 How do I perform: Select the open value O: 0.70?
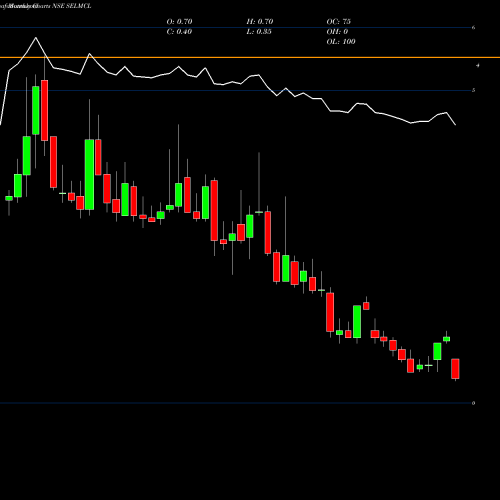click(x=179, y=22)
